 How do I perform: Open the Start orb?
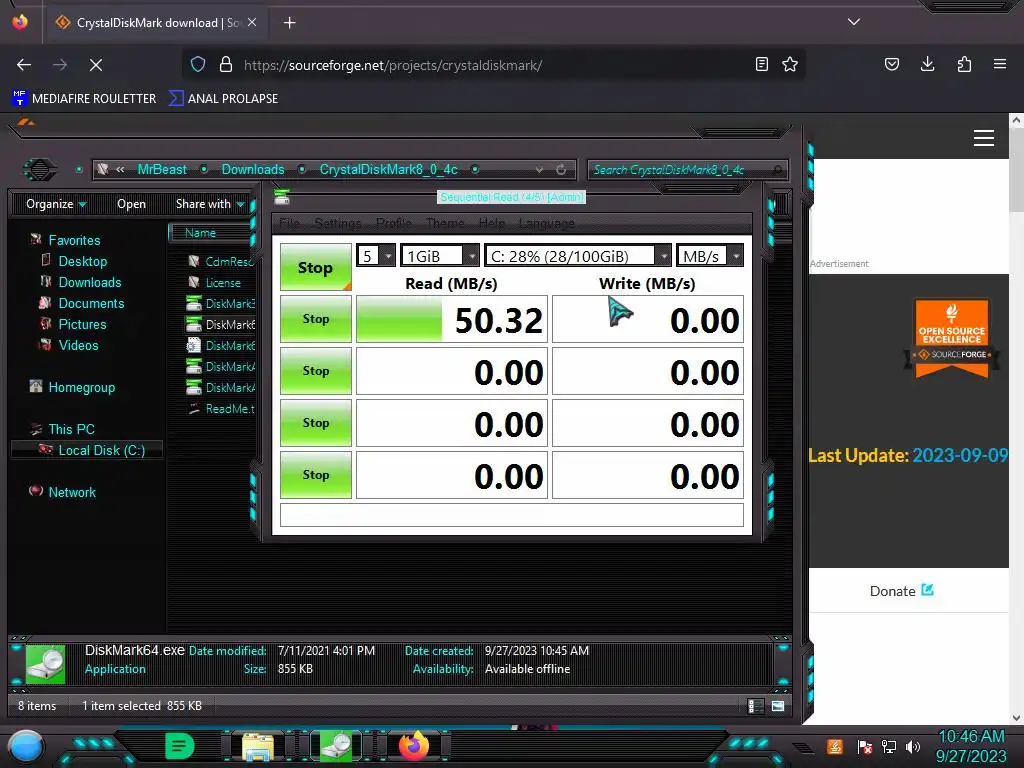tap(25, 748)
